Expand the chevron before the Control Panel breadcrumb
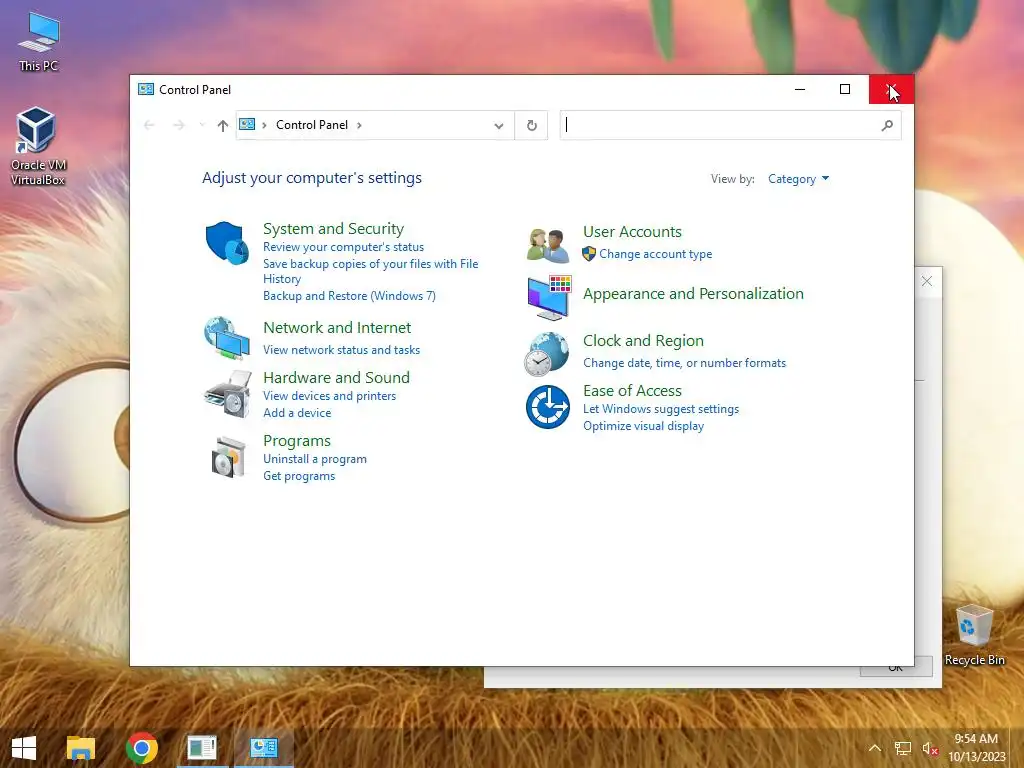The image size is (1024, 768). pos(264,125)
